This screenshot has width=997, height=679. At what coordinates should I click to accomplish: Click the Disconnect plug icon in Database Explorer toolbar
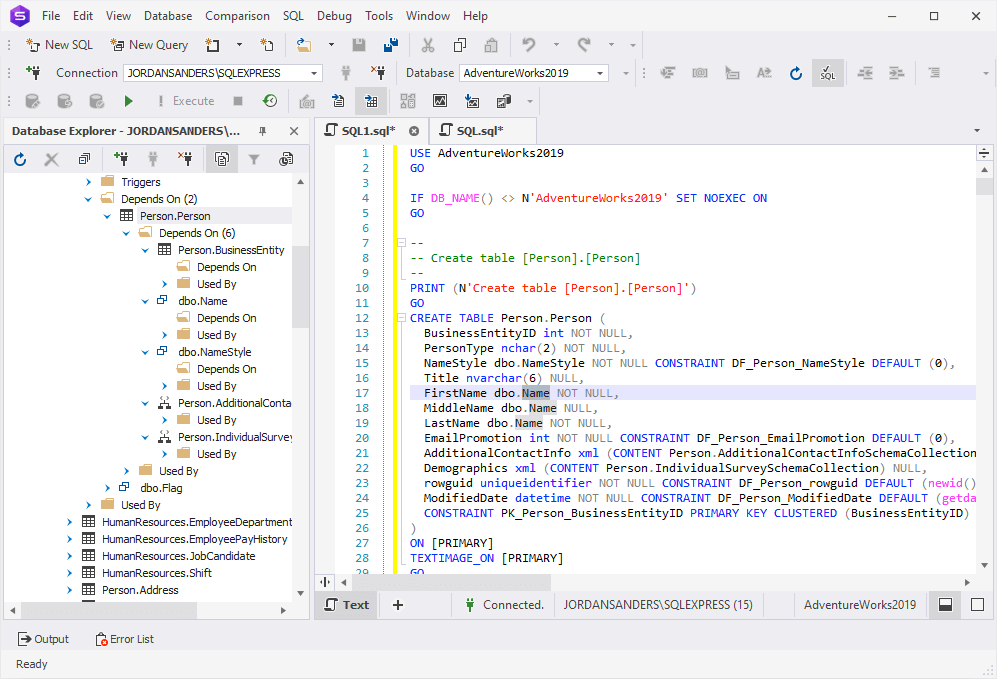pyautogui.click(x=184, y=160)
